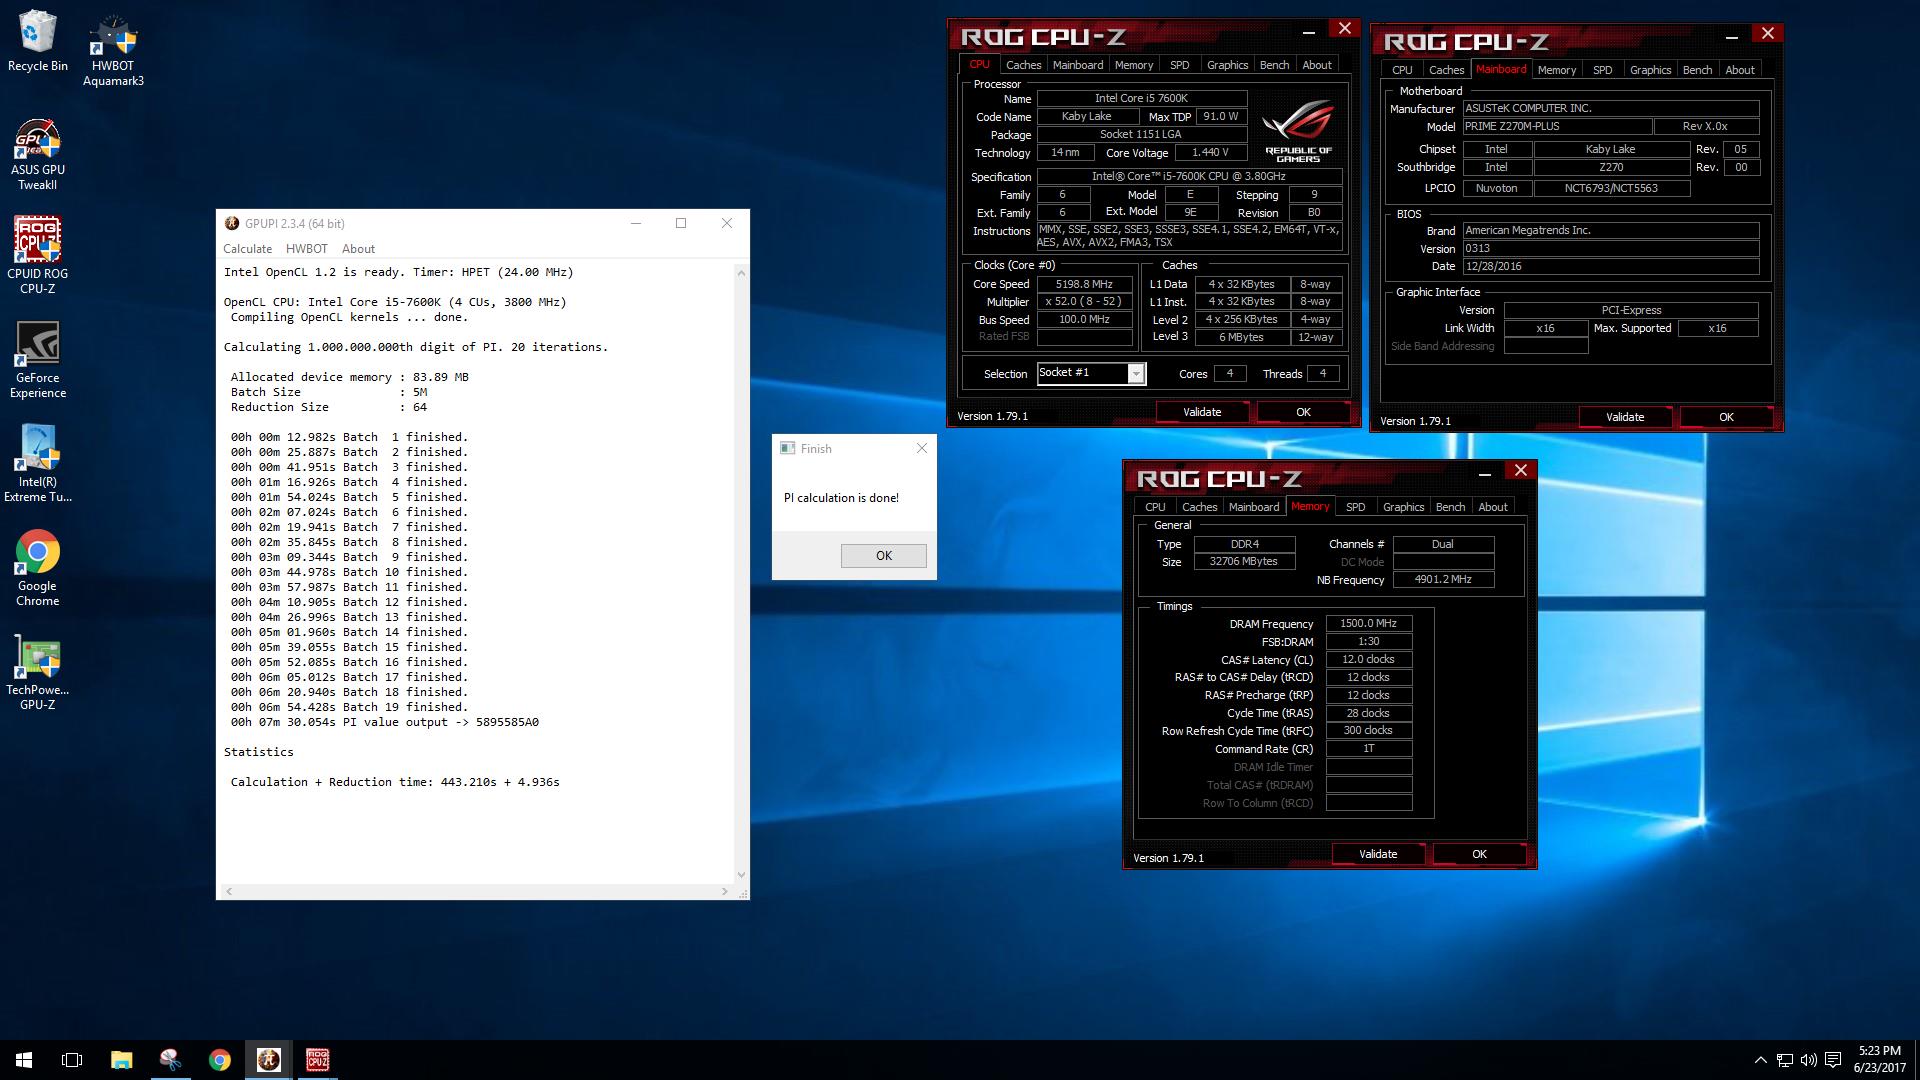Open HWBOT Aquamark3 desktop shortcut
Image resolution: width=1920 pixels, height=1080 pixels.
113,50
